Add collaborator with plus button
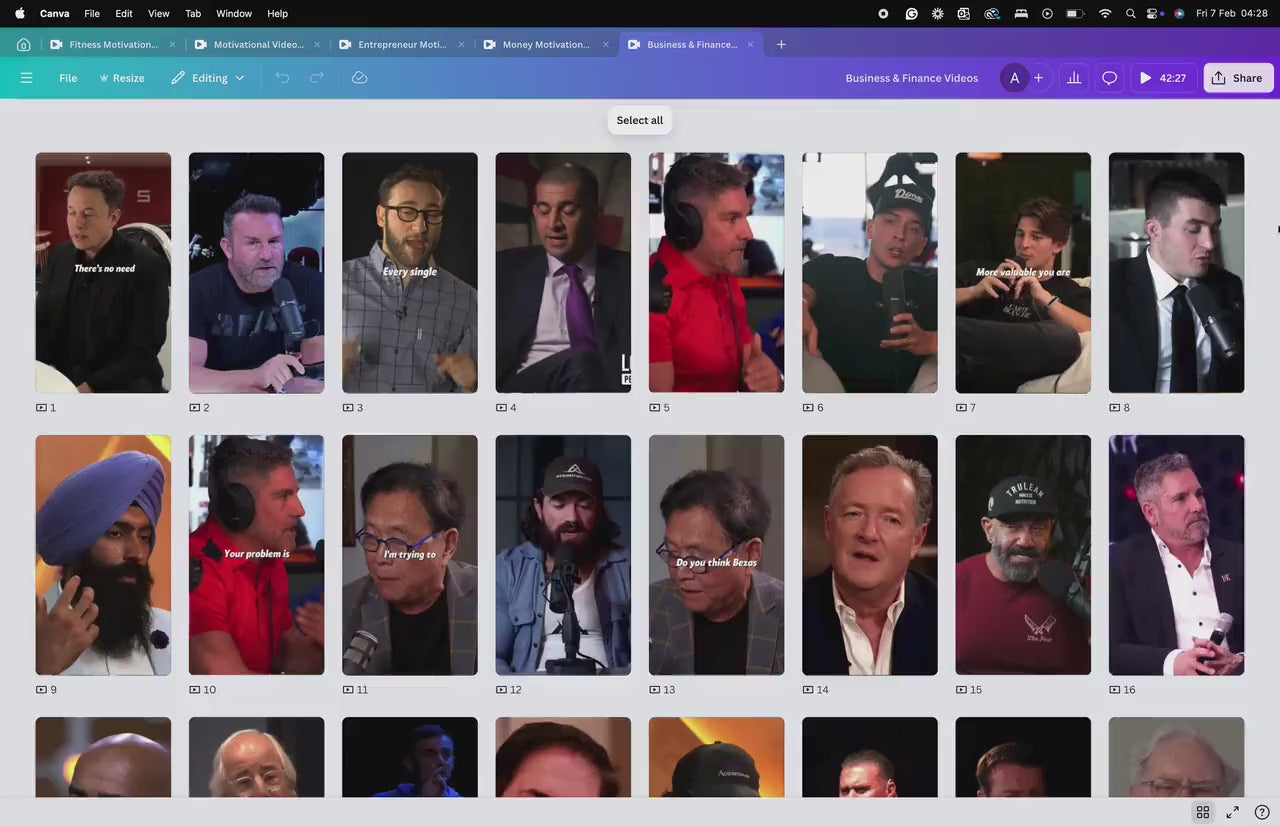The width and height of the screenshot is (1280, 826). (x=1038, y=78)
